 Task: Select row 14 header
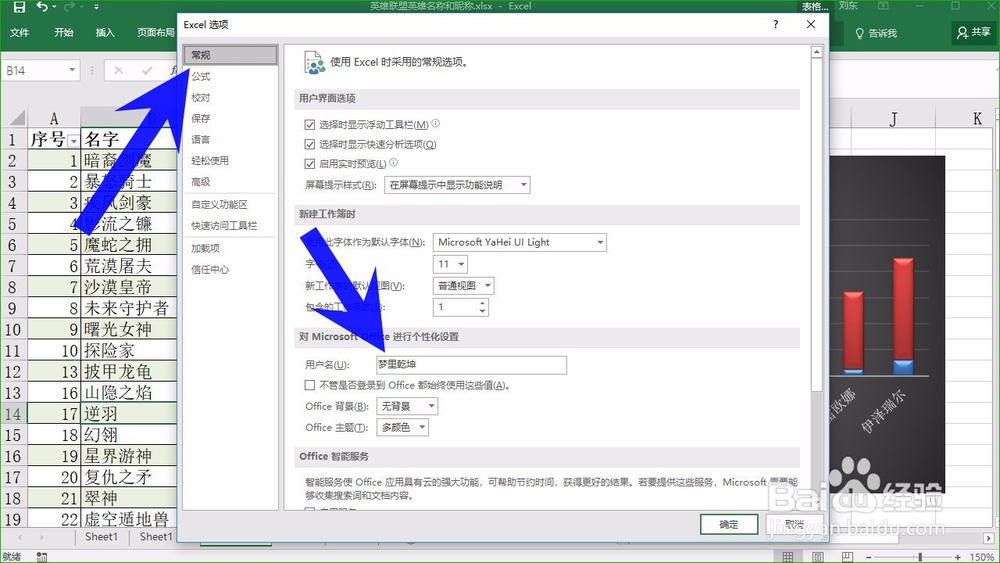[13, 414]
